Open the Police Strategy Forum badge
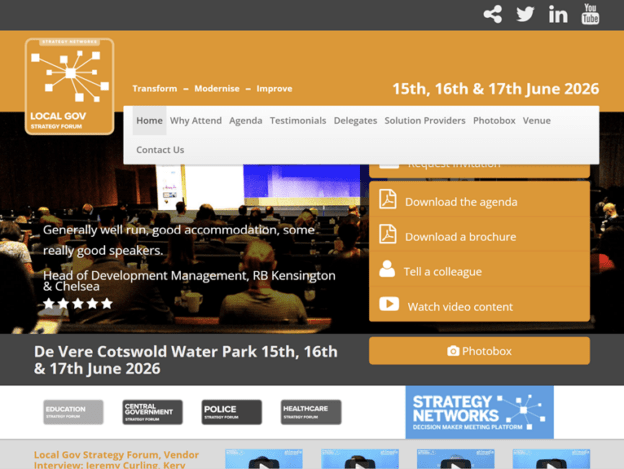Image resolution: width=624 pixels, height=469 pixels. (232, 412)
